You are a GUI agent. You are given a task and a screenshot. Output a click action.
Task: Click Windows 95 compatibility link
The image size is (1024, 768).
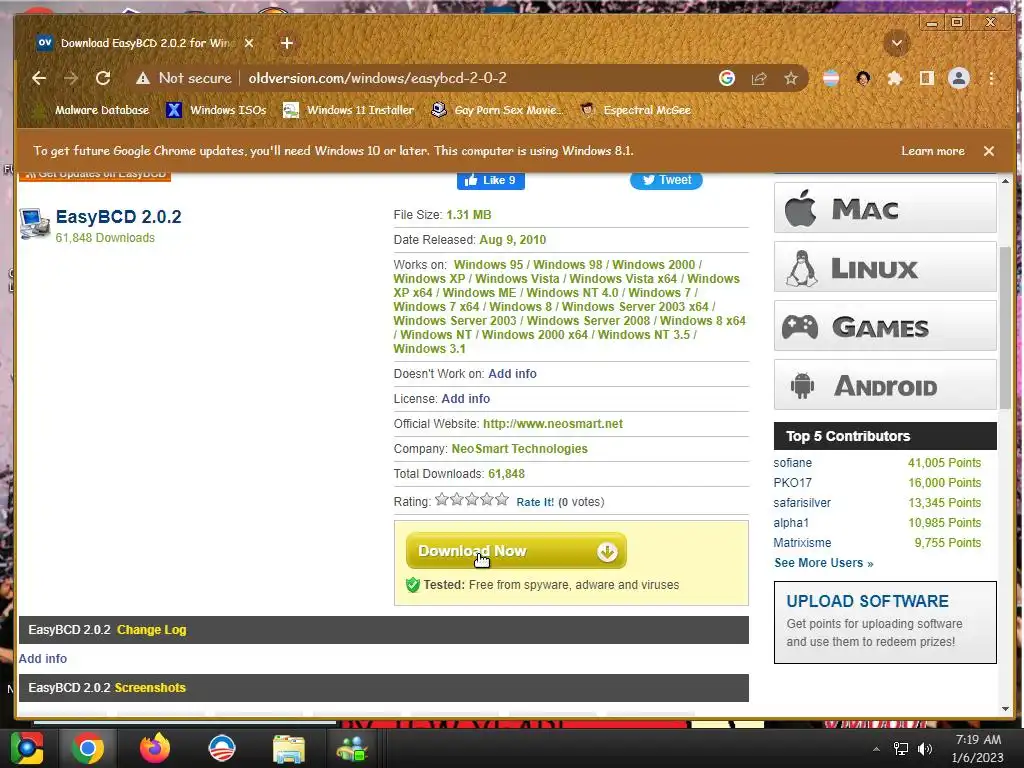pyautogui.click(x=488, y=265)
